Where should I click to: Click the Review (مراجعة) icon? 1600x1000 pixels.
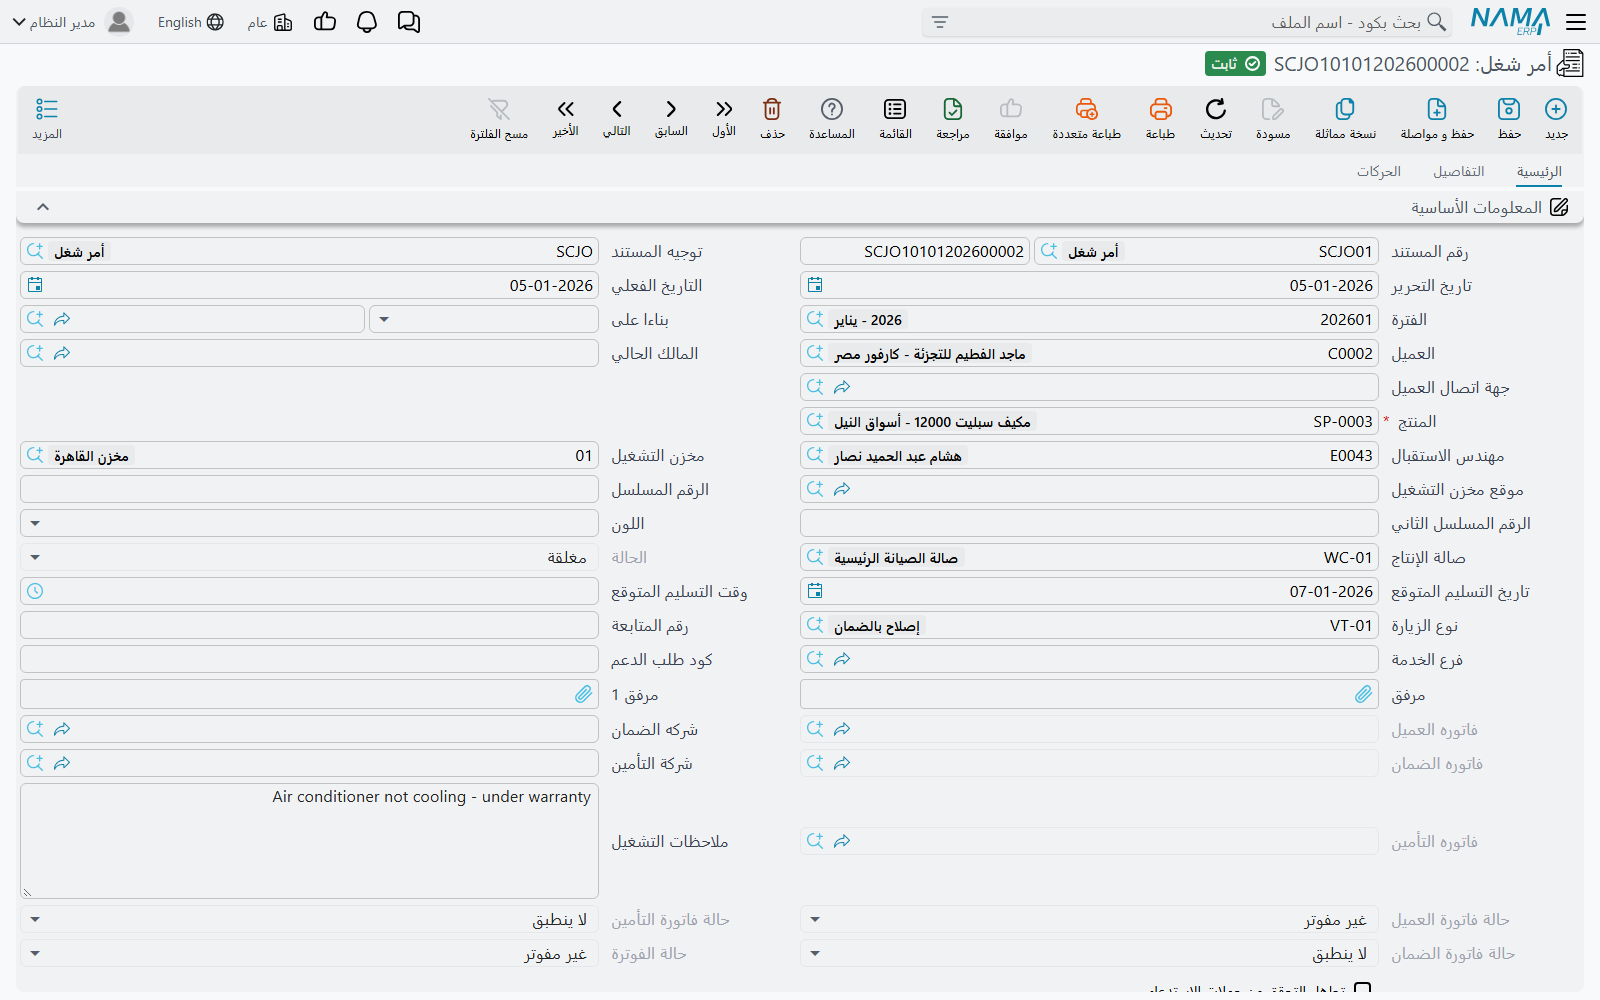click(x=953, y=109)
